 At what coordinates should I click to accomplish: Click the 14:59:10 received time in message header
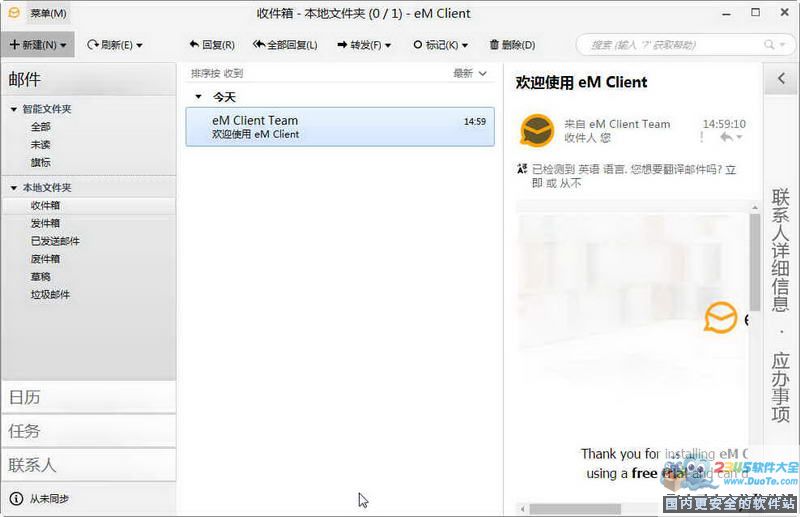point(724,124)
